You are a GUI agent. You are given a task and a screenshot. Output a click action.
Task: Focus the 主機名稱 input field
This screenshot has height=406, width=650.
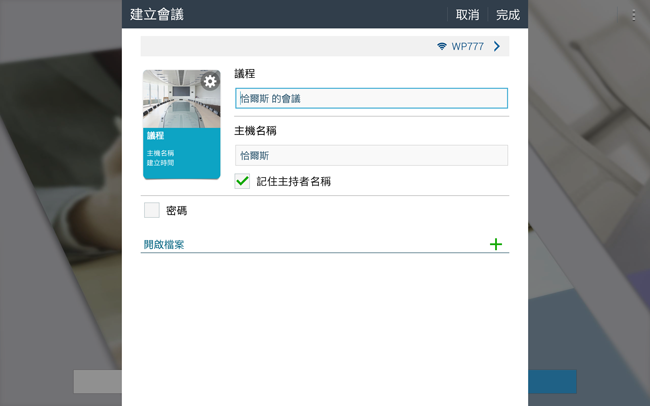[x=371, y=156]
